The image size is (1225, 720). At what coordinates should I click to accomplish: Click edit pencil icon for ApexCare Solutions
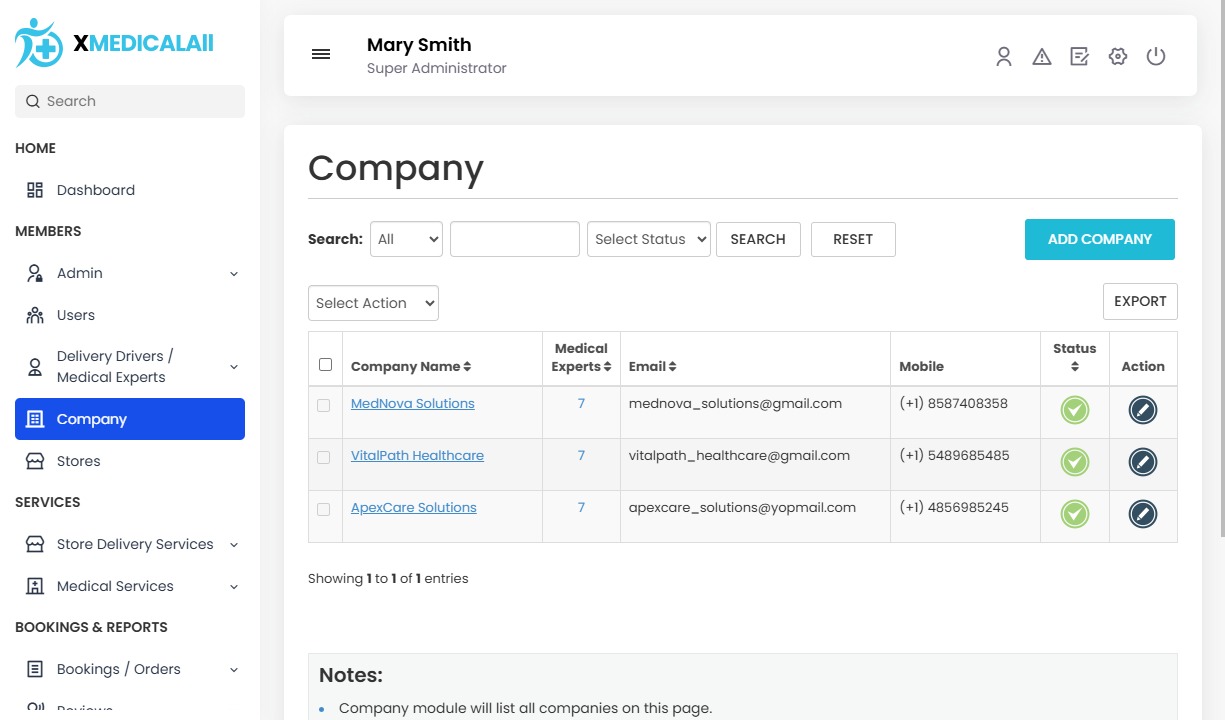click(1142, 514)
